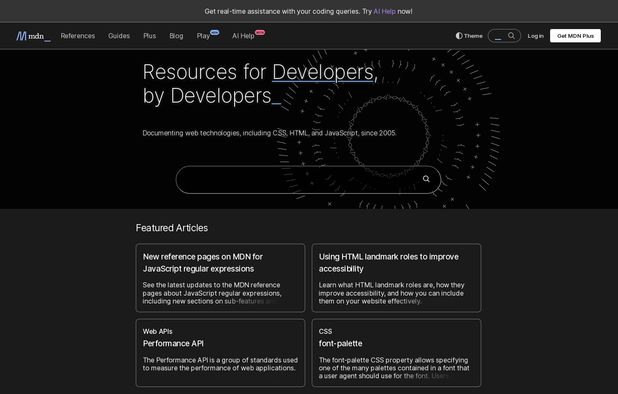Follow the AI Help link in the top banner
618x394 pixels.
click(x=384, y=11)
